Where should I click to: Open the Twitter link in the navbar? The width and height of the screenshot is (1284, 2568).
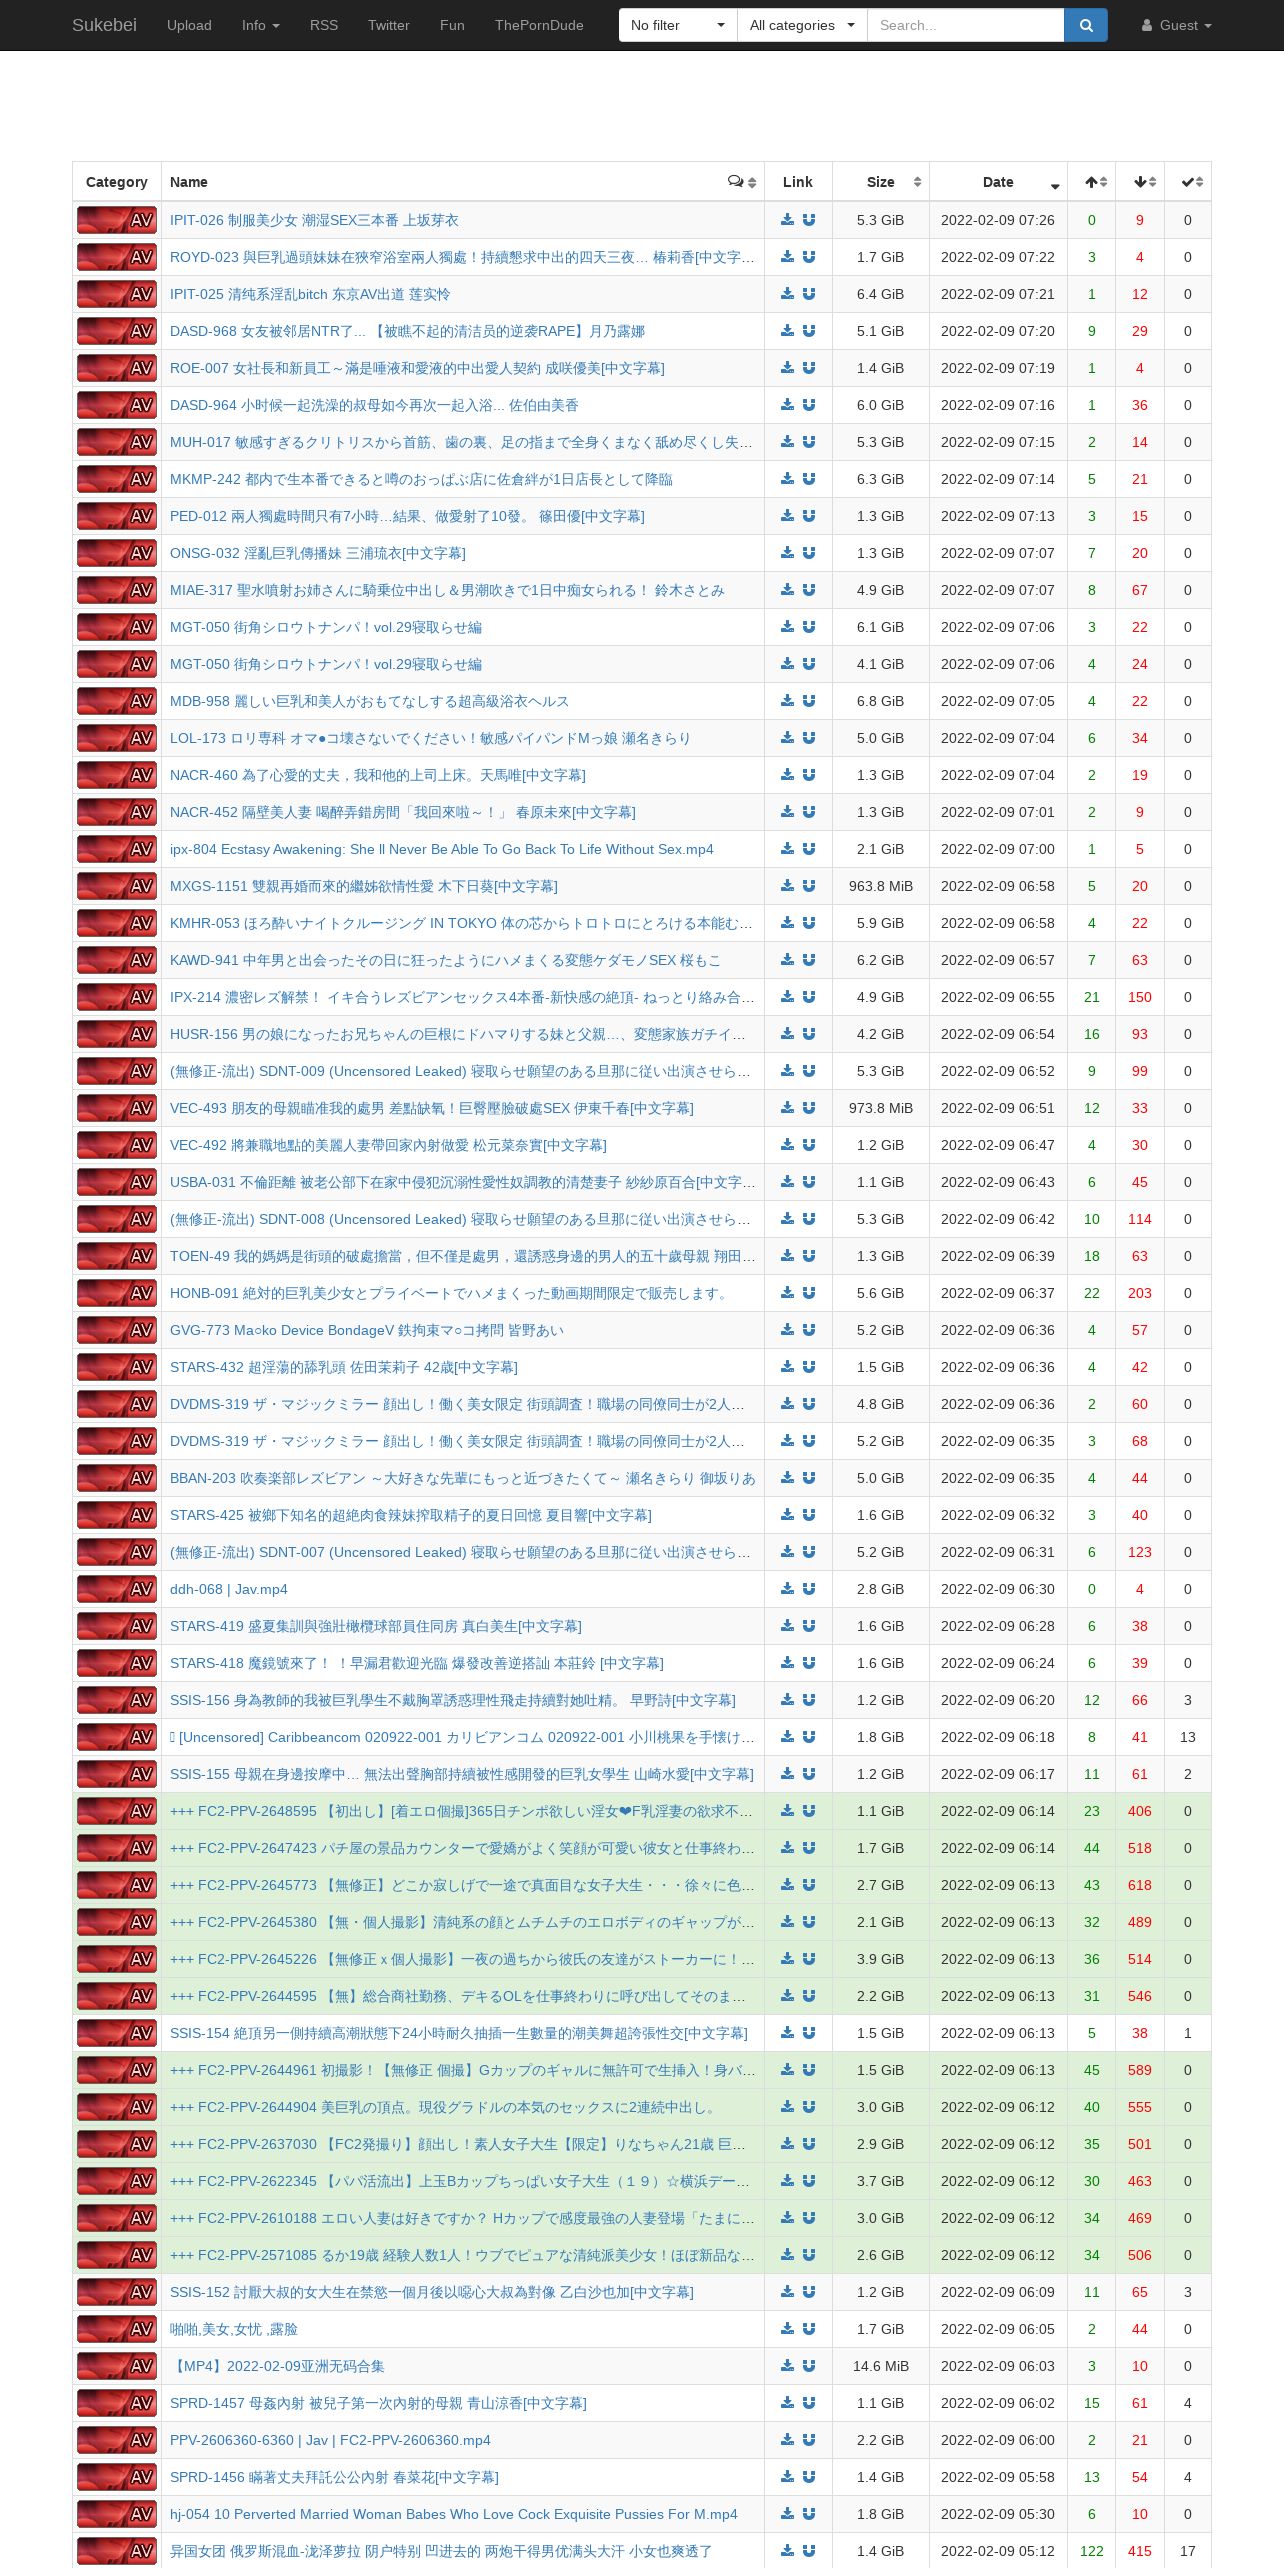[389, 25]
